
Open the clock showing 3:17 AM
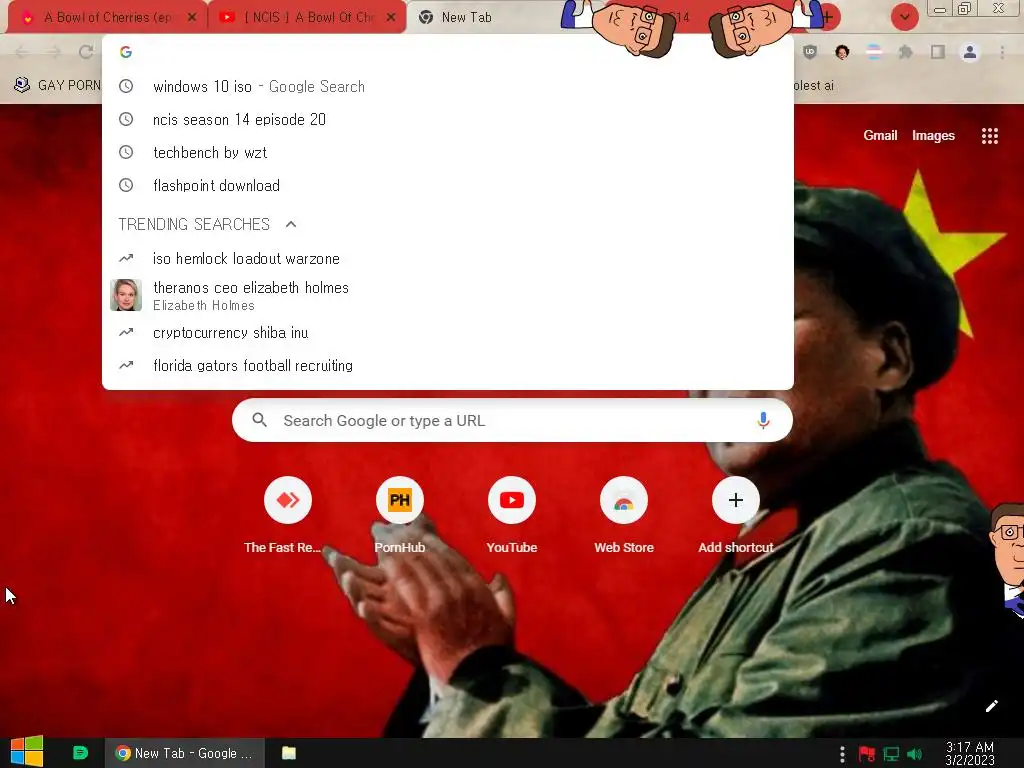[969, 754]
